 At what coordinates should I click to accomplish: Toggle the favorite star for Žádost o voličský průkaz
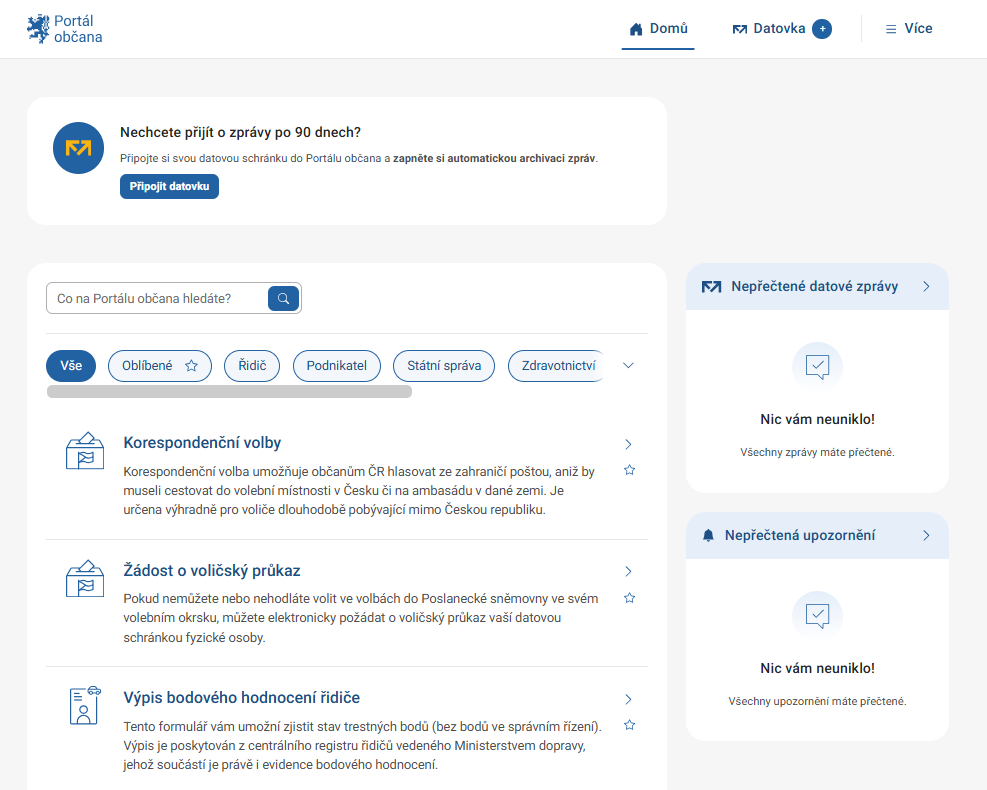pyautogui.click(x=629, y=598)
